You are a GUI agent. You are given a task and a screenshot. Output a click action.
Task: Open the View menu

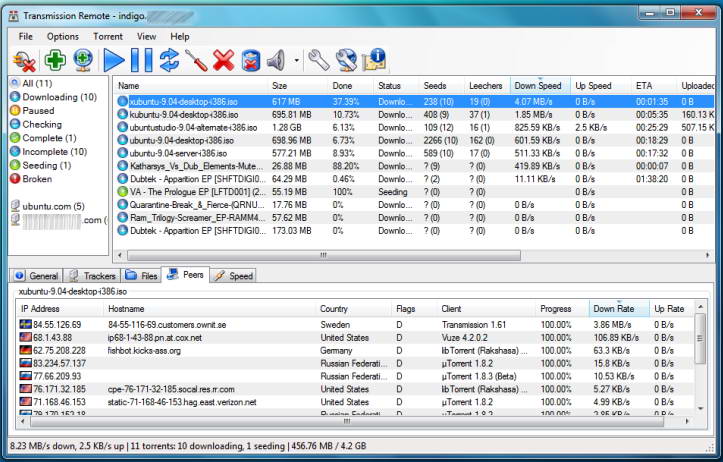tap(146, 36)
